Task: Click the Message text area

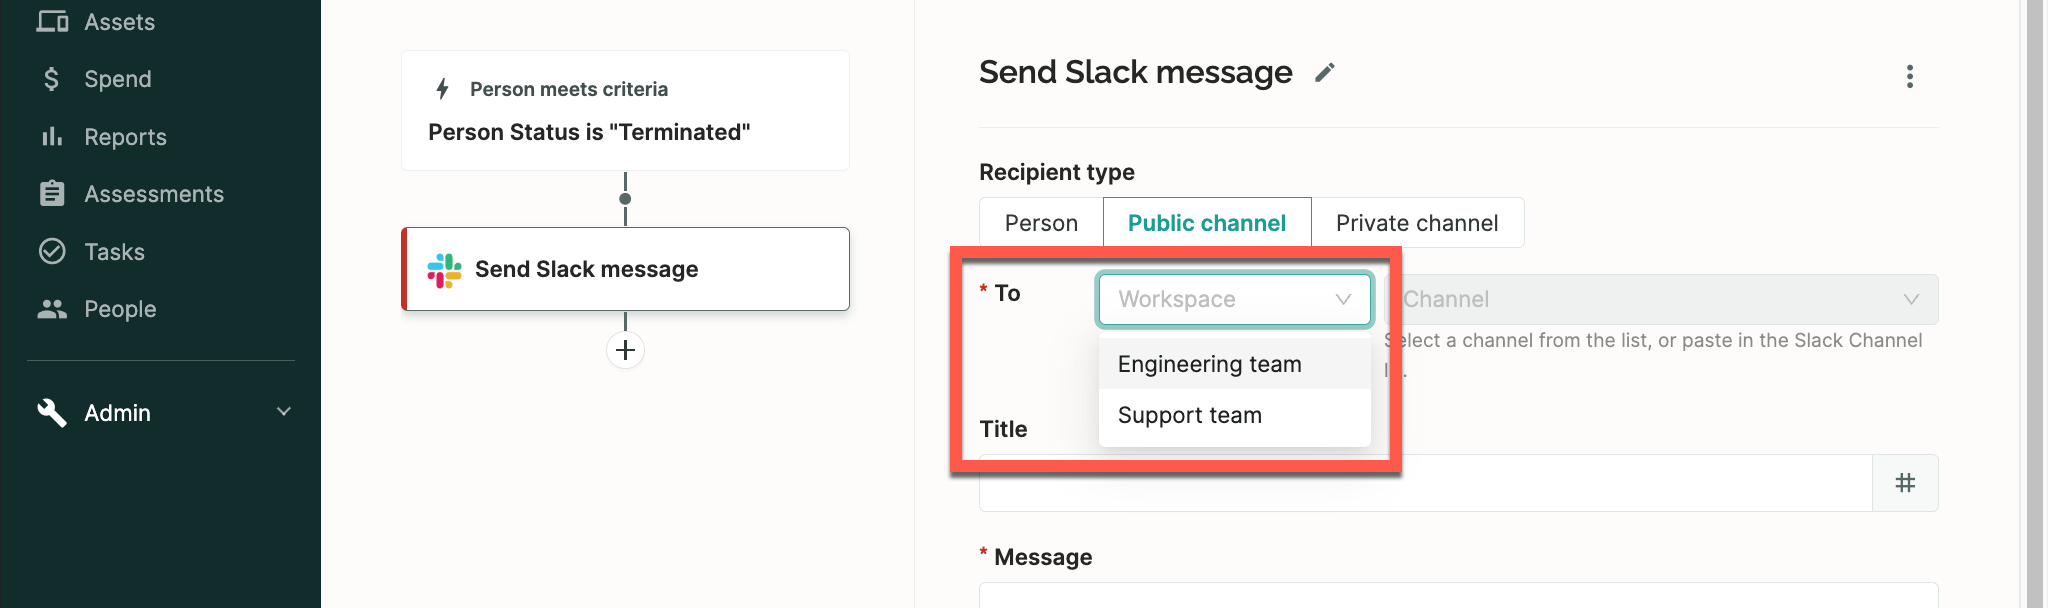Action: pos(1458,595)
